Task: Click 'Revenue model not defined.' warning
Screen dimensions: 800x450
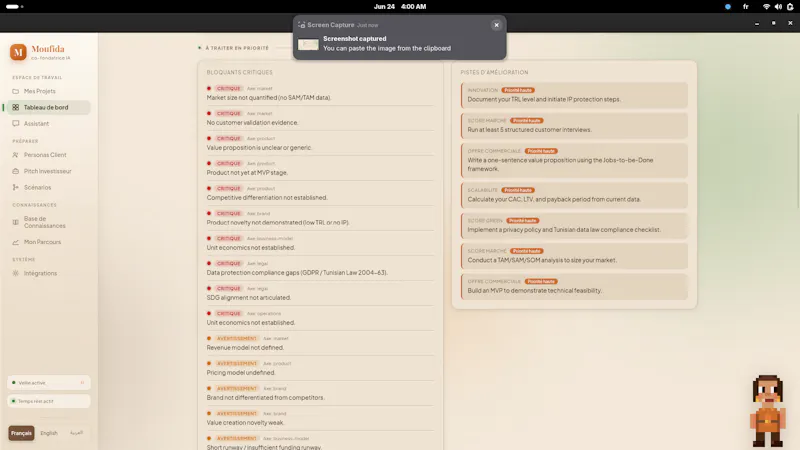Action: pyautogui.click(x=320, y=343)
